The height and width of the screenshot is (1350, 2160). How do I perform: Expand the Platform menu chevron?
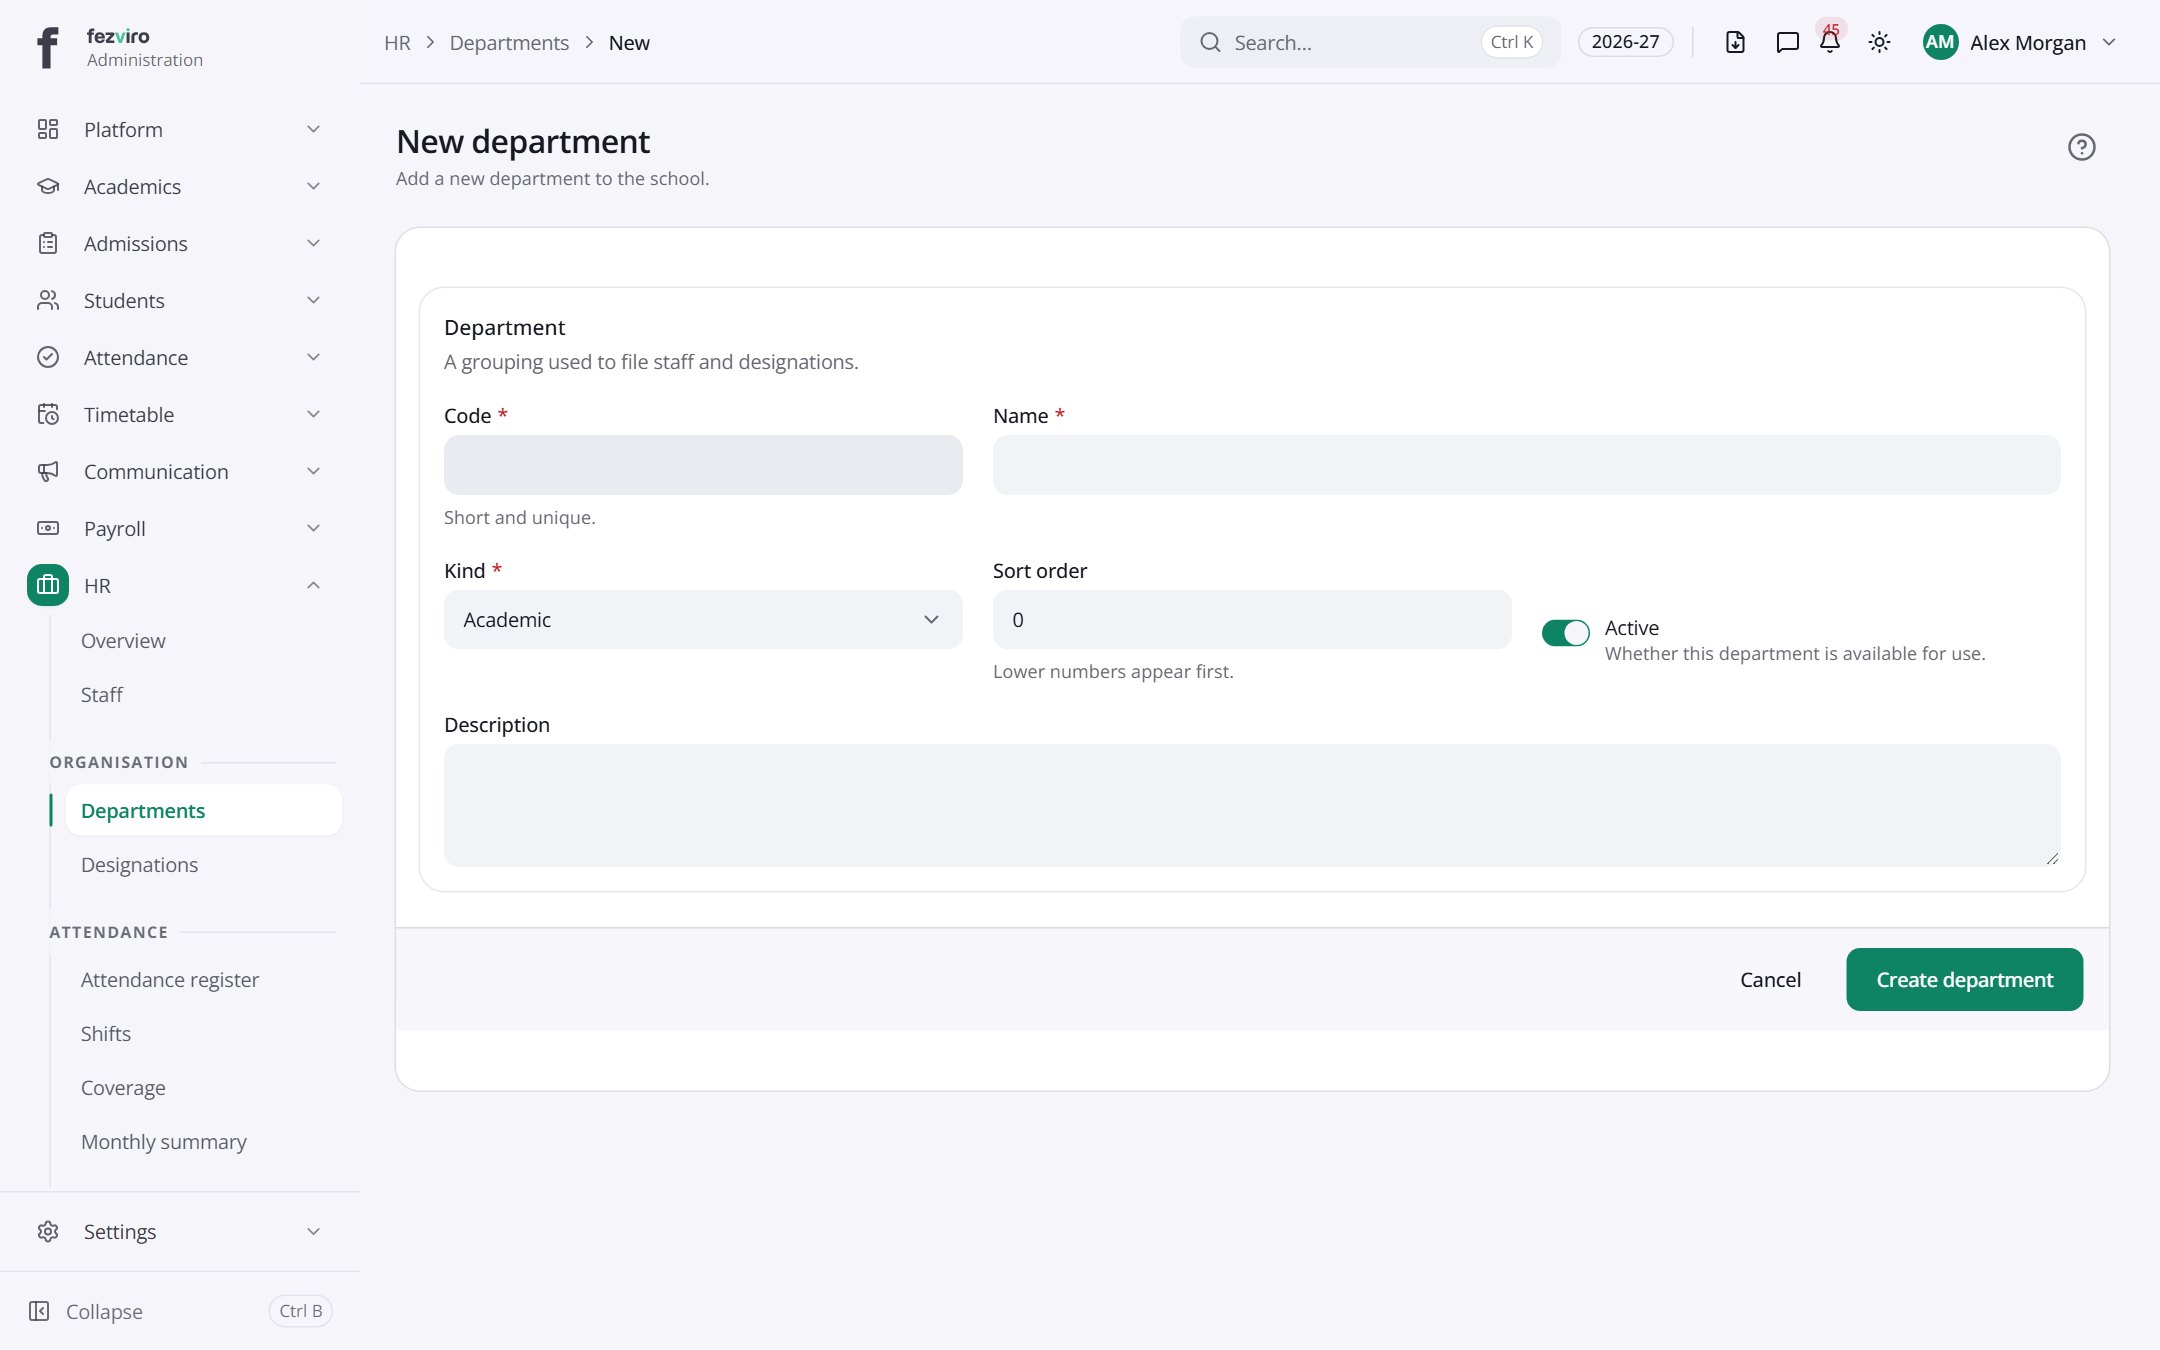tap(313, 129)
